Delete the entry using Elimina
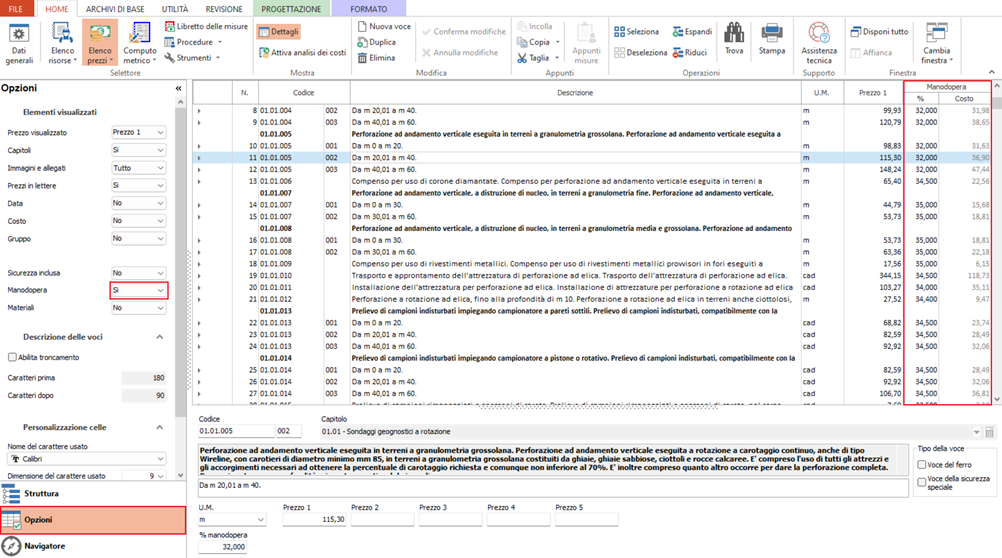This screenshot has width=1002, height=558. point(376,58)
